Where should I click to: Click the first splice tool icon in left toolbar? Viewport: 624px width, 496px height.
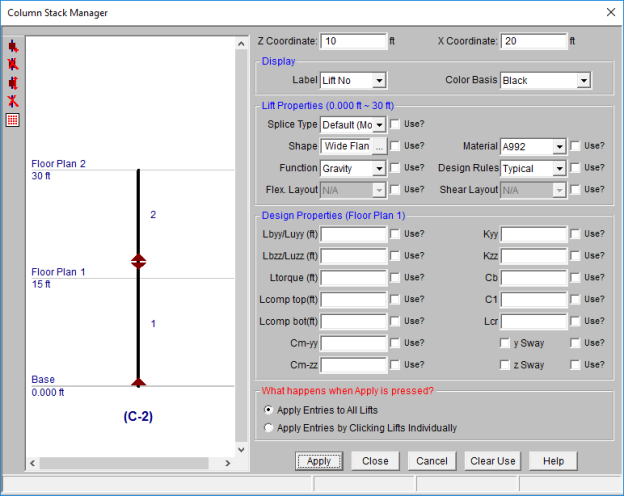tap(13, 46)
